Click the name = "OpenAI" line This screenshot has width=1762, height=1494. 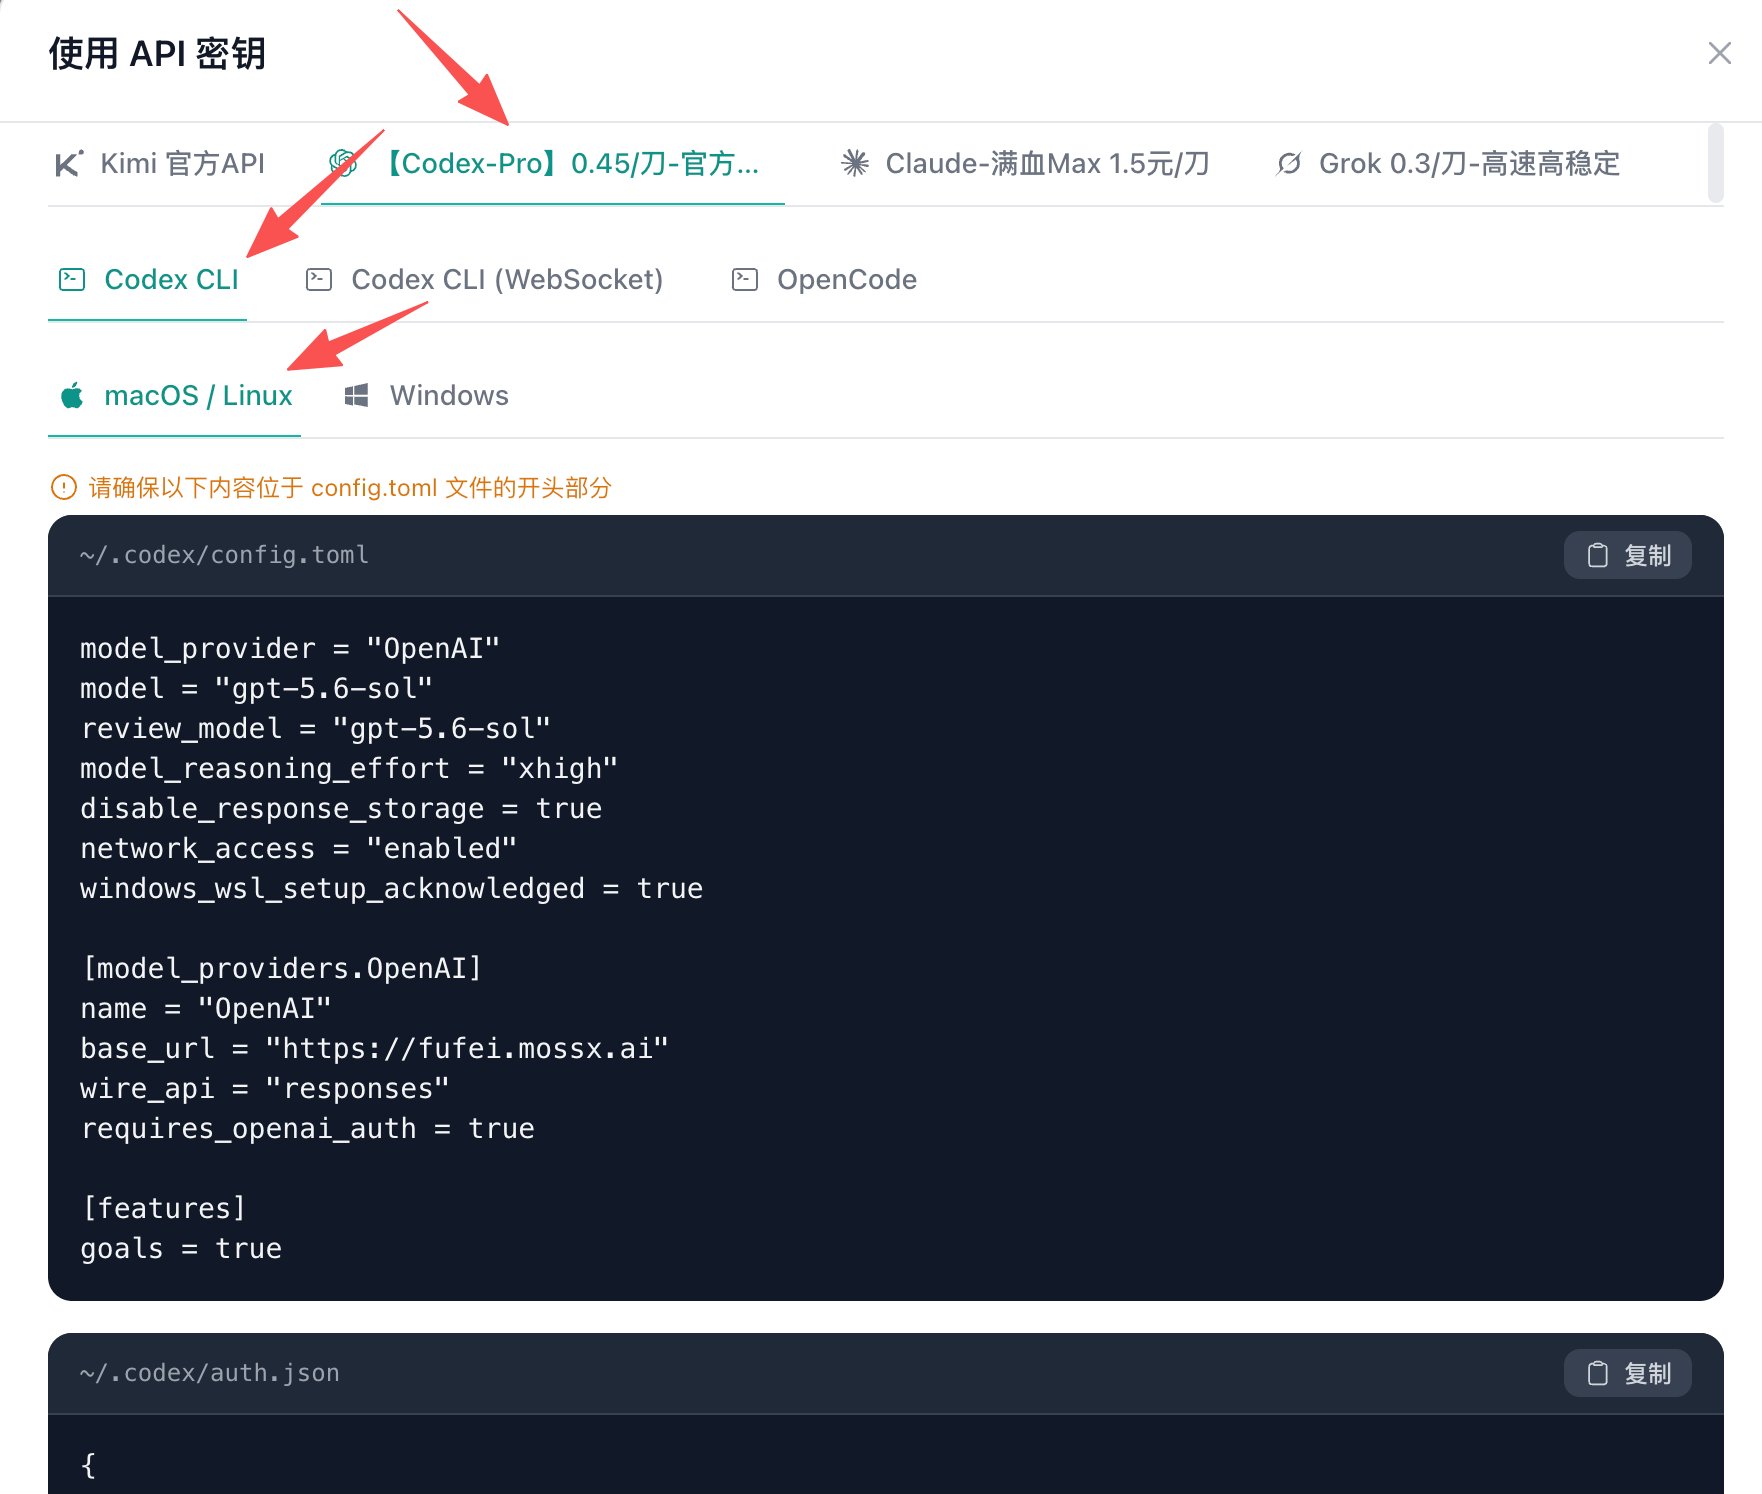pyautogui.click(x=206, y=1009)
